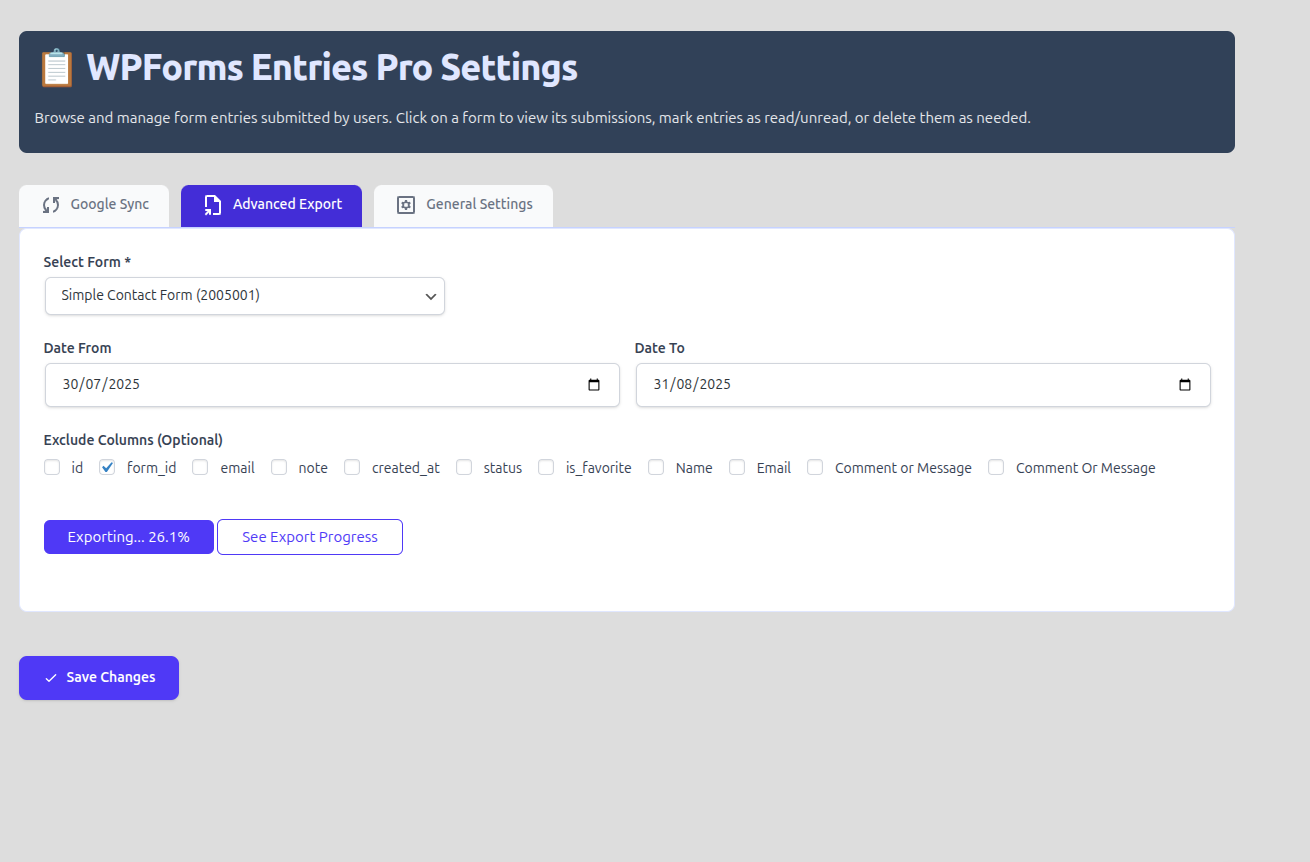Click the checkmark icon on Save Changes

click(x=51, y=678)
